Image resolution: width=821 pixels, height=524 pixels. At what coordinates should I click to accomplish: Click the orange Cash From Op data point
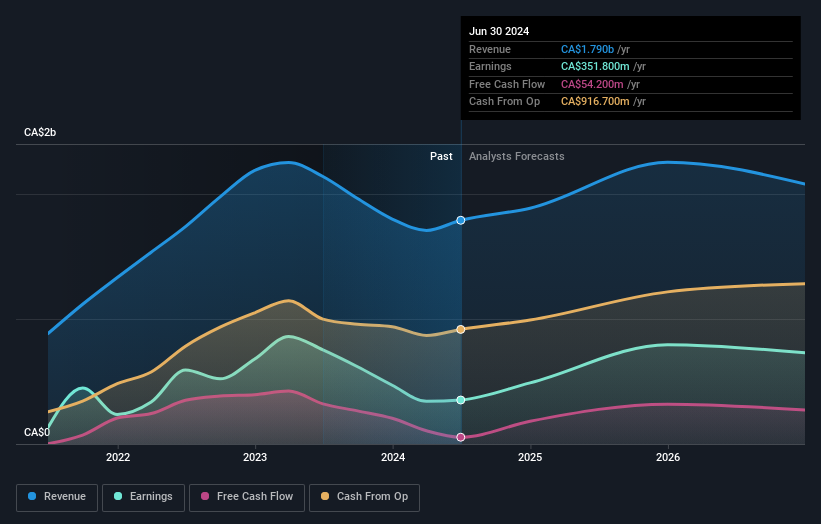pos(461,329)
